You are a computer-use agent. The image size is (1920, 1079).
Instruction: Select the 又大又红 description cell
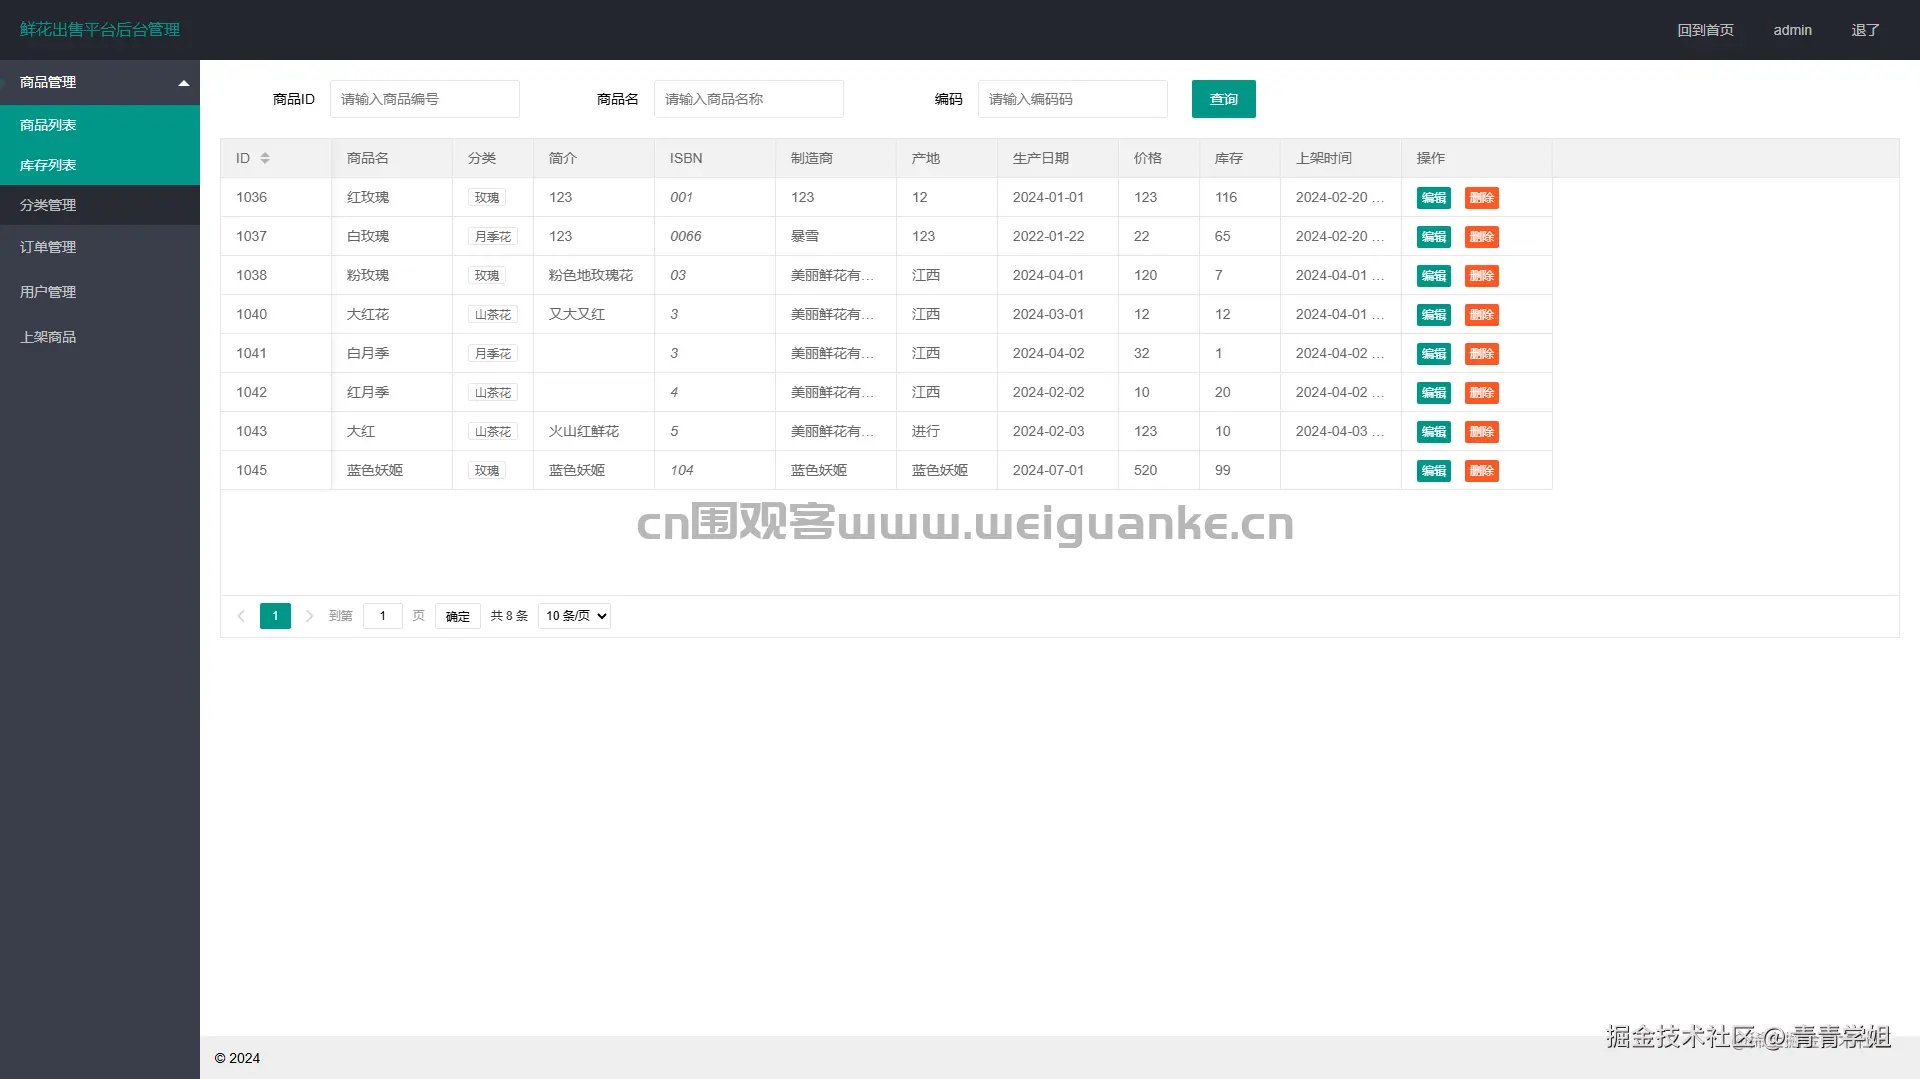(x=594, y=314)
